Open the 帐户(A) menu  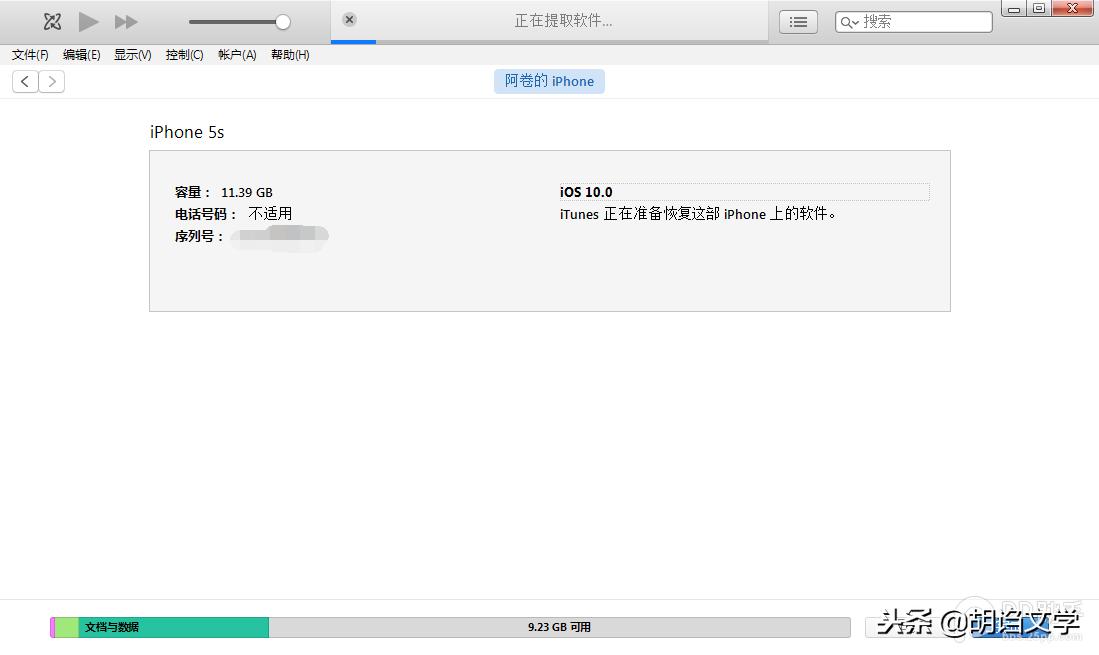(x=237, y=55)
